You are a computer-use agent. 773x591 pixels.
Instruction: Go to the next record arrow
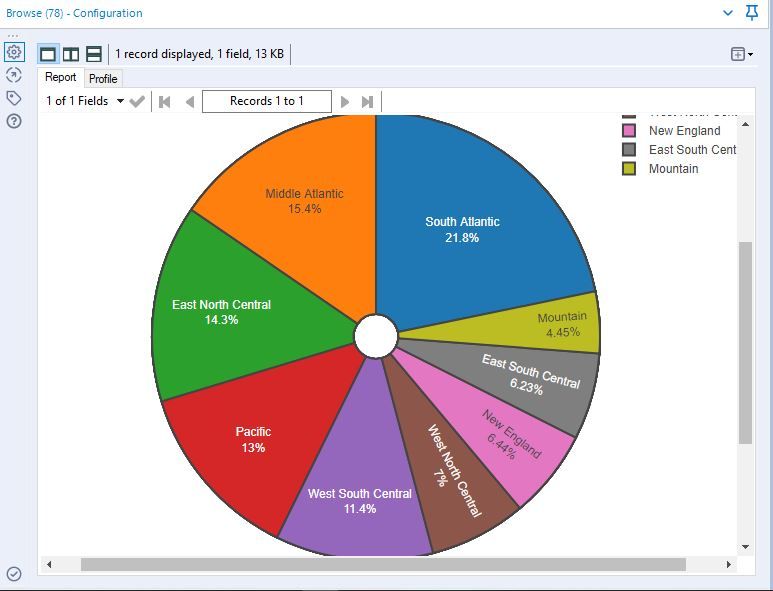(x=345, y=102)
